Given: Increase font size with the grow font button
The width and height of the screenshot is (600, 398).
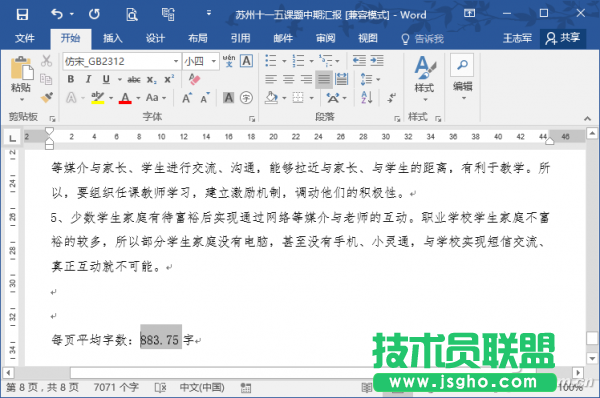Looking at the screenshot, I should pos(187,98).
